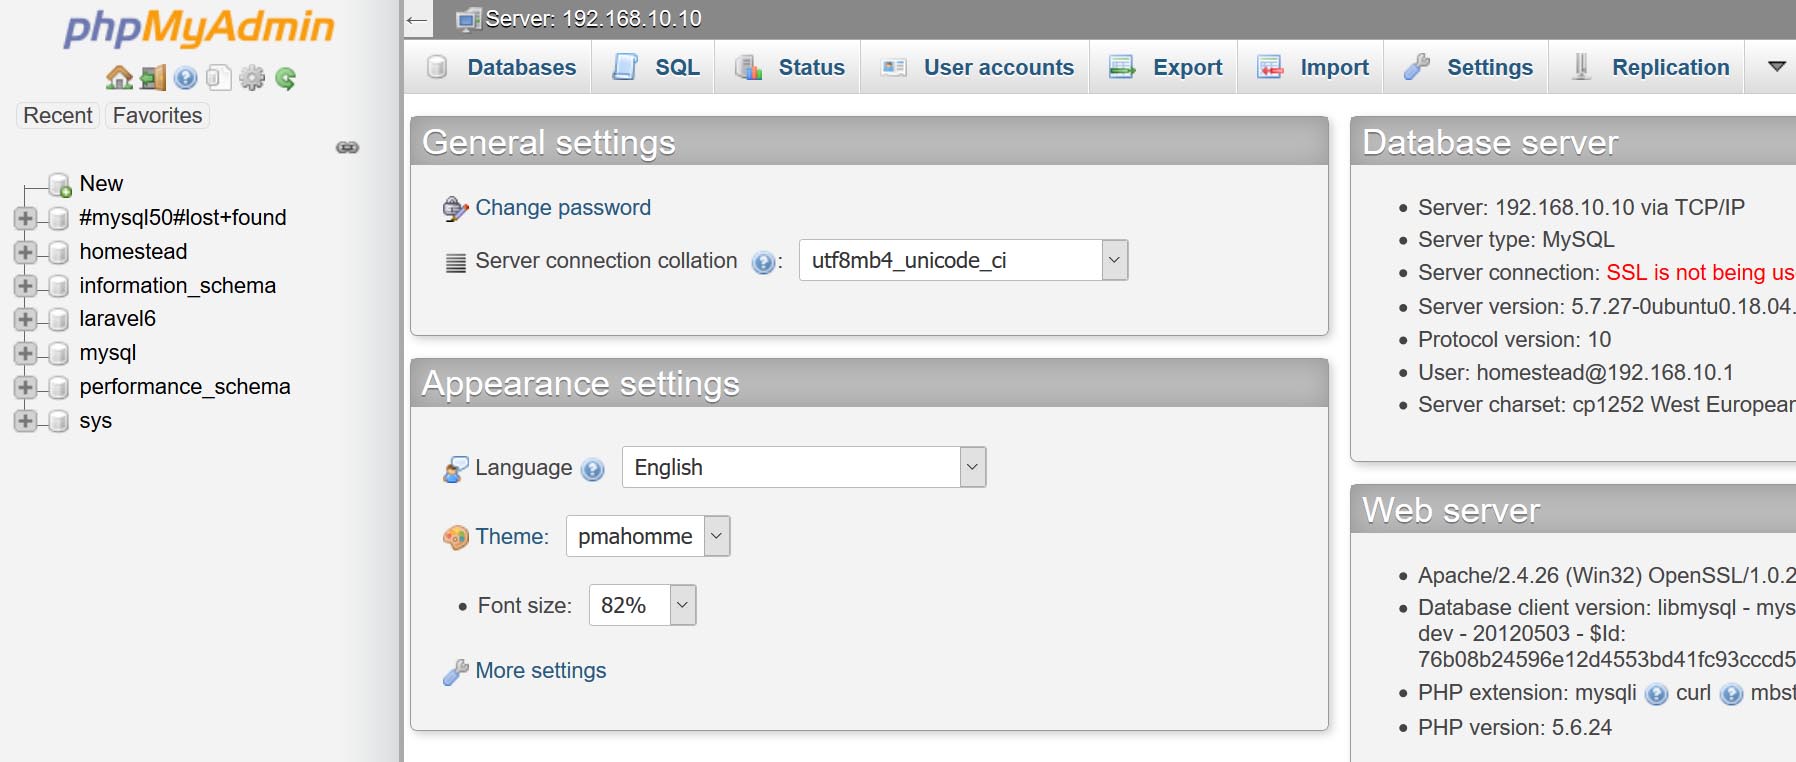The height and width of the screenshot is (762, 1796).
Task: Expand the homestead database tree node
Action: coord(25,252)
